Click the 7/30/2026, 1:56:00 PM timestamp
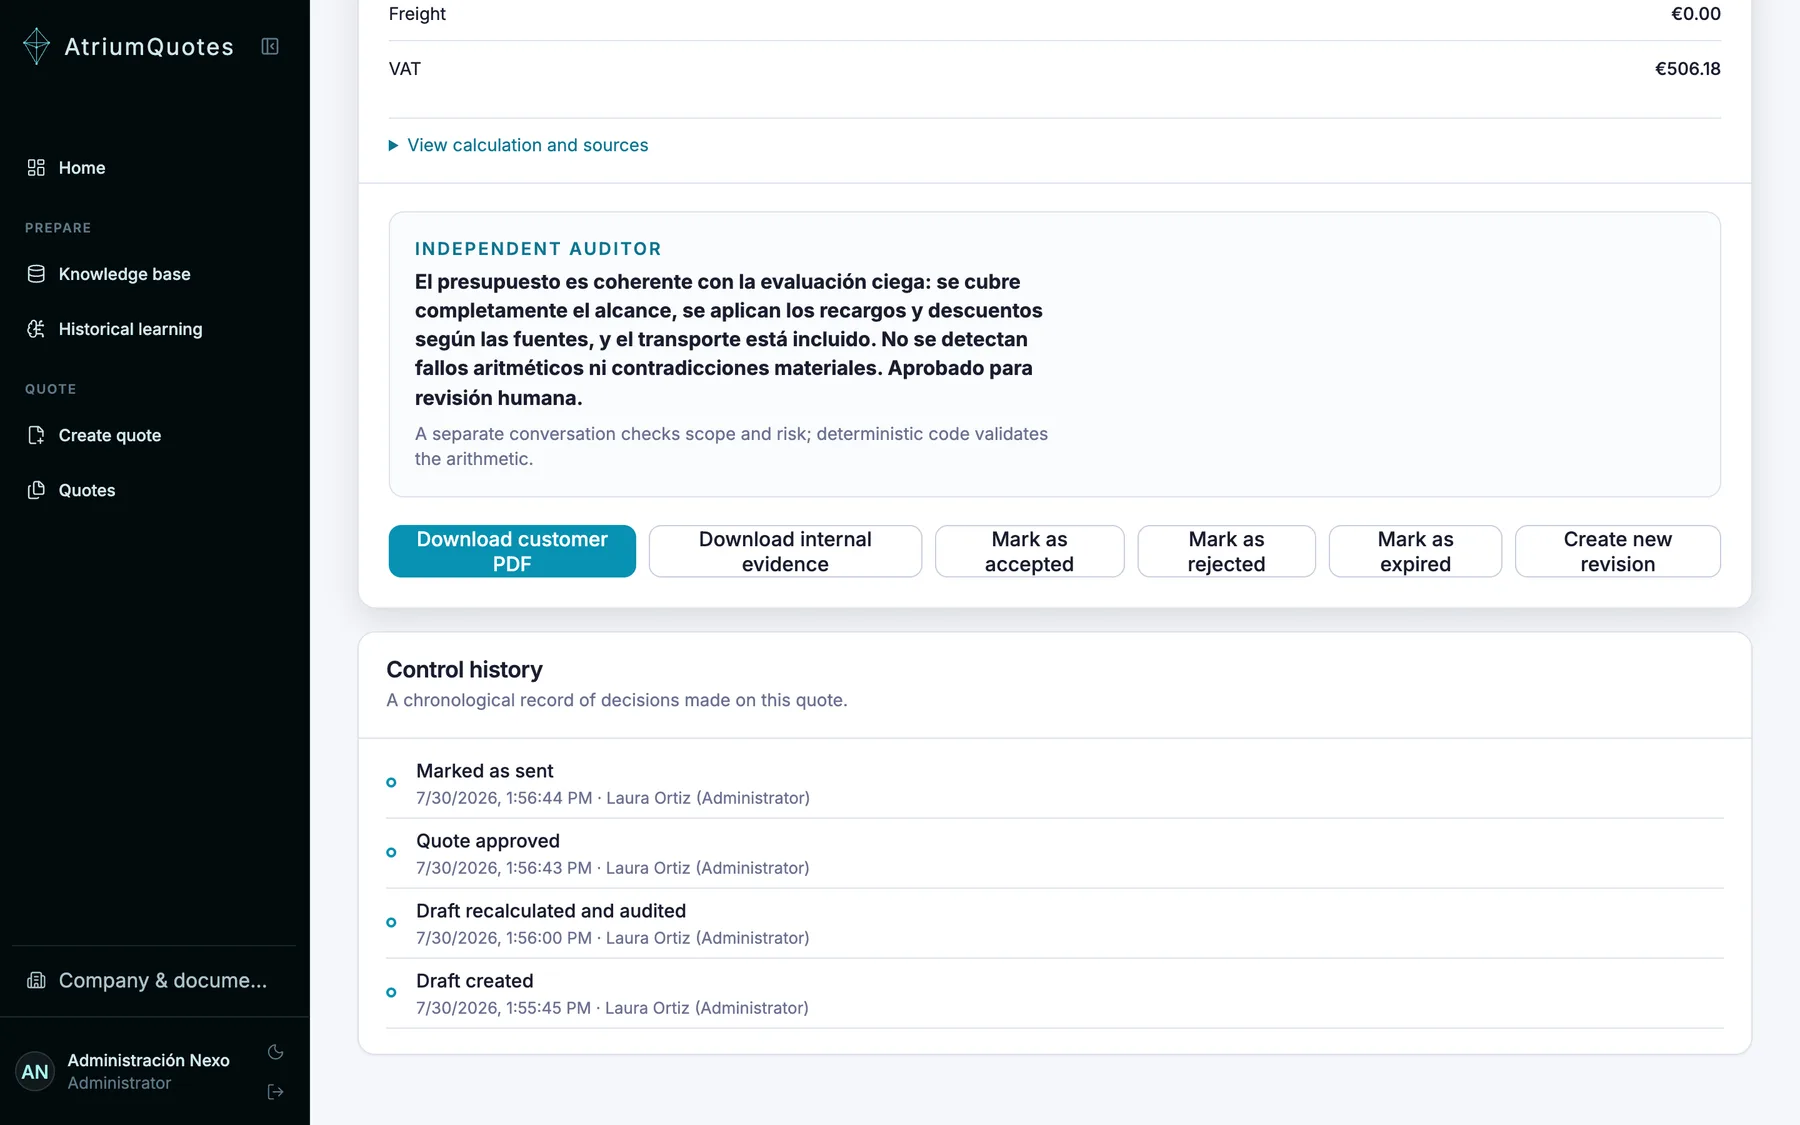 [x=504, y=938]
